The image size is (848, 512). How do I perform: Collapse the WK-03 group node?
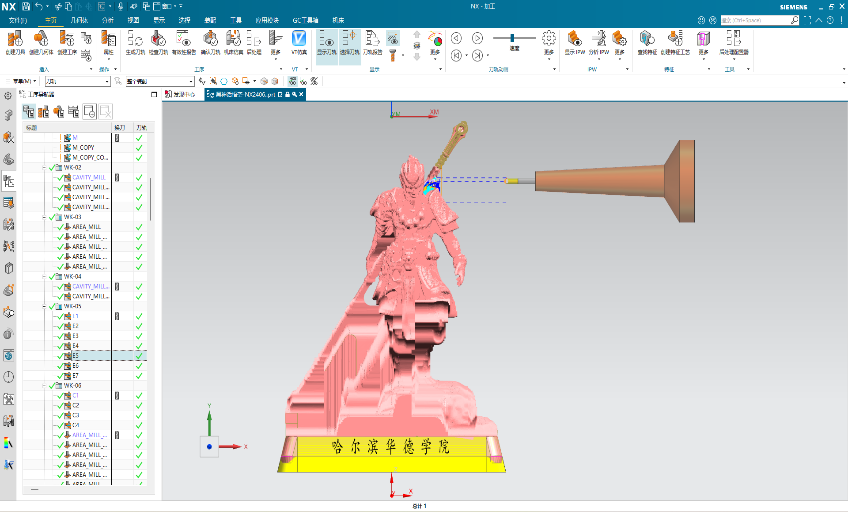pos(45,217)
